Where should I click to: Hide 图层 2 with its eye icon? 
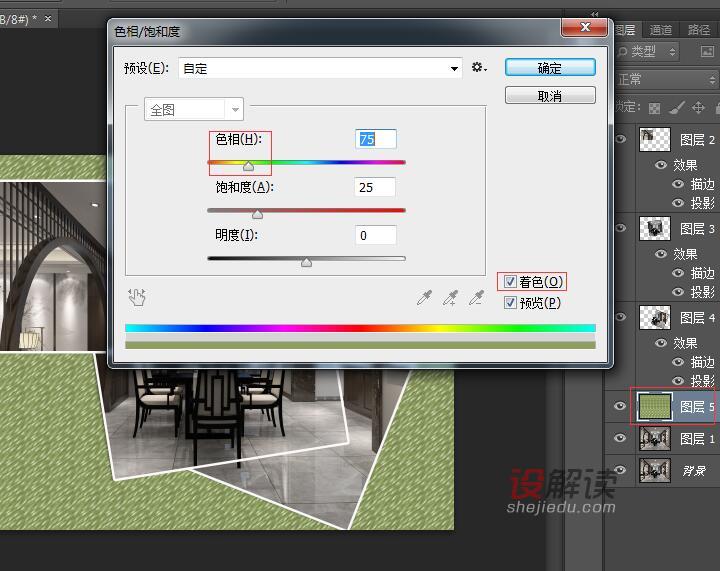click(x=620, y=139)
